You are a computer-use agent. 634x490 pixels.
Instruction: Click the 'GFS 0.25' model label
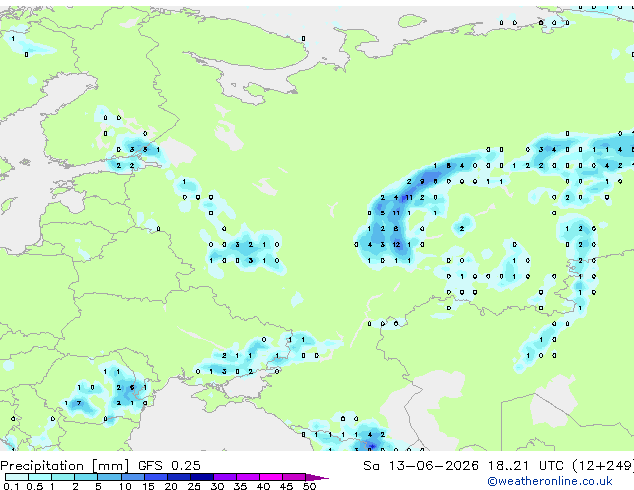169,466
